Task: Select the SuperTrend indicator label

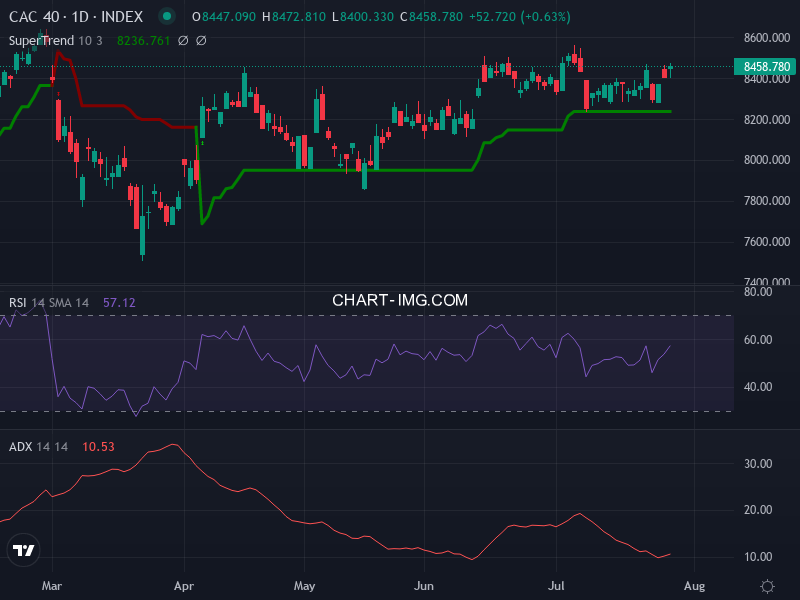Action: coord(41,40)
